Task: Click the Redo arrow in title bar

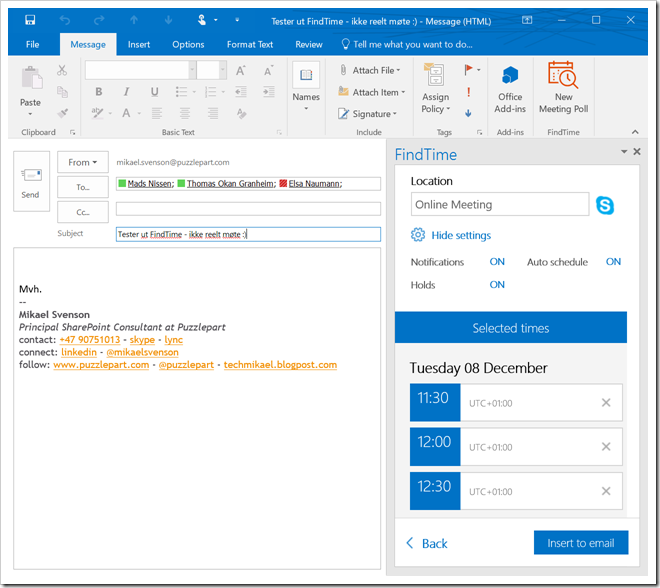Action: (x=99, y=20)
